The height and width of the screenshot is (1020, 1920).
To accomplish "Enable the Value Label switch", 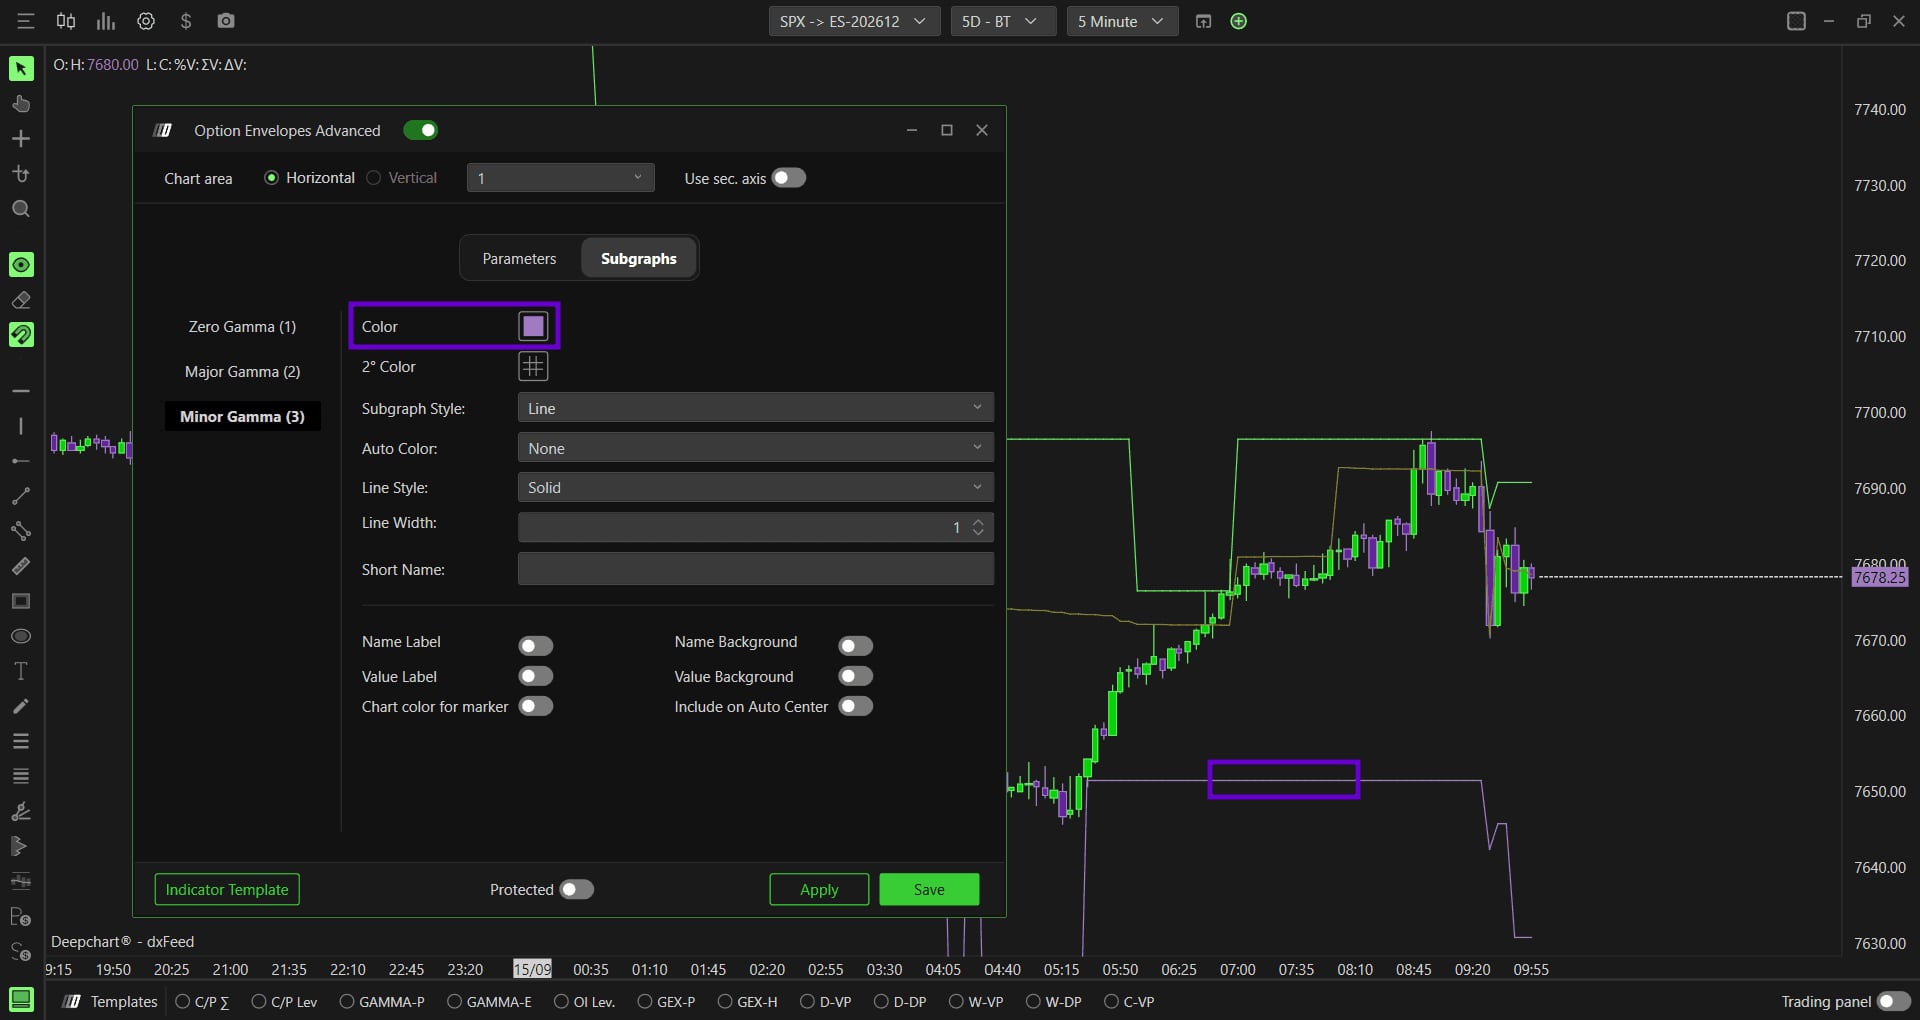I will tap(536, 676).
